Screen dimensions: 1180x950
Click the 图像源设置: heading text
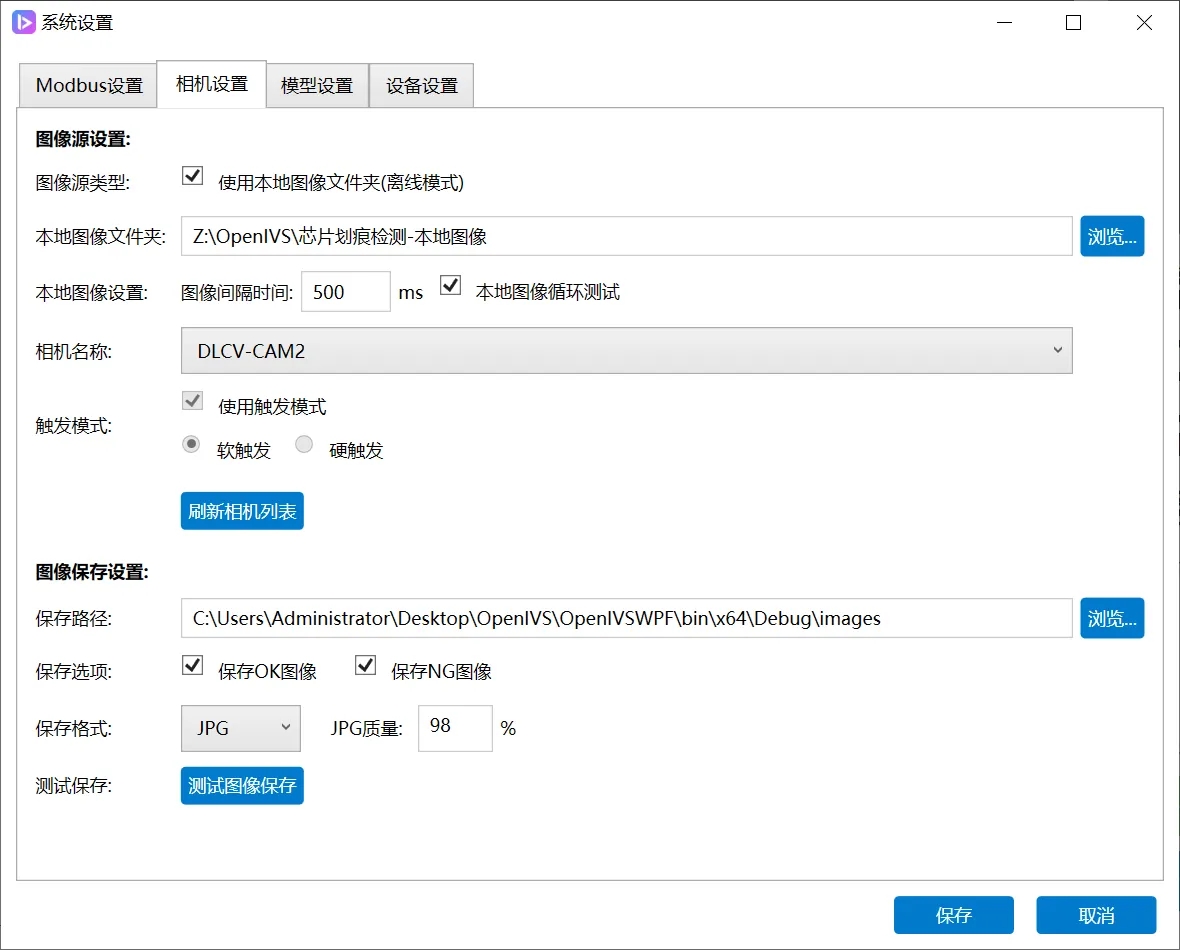83,139
